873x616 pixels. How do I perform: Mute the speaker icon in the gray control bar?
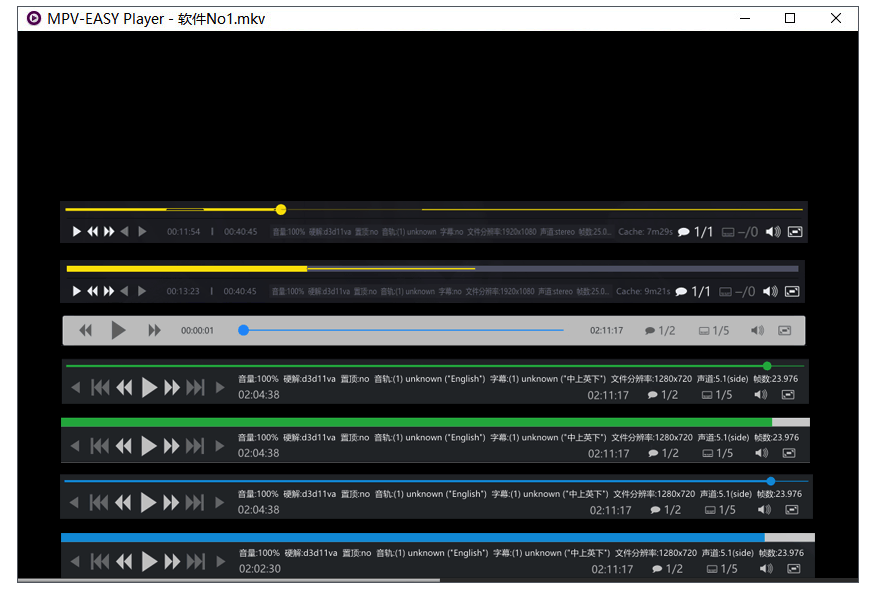click(x=757, y=331)
